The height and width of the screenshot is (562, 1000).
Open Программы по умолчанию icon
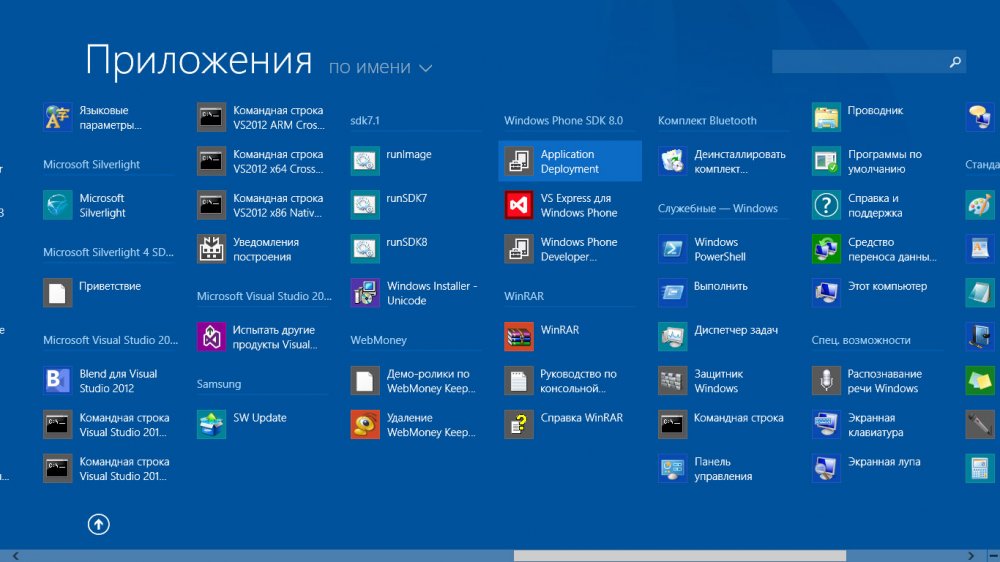tap(826, 161)
